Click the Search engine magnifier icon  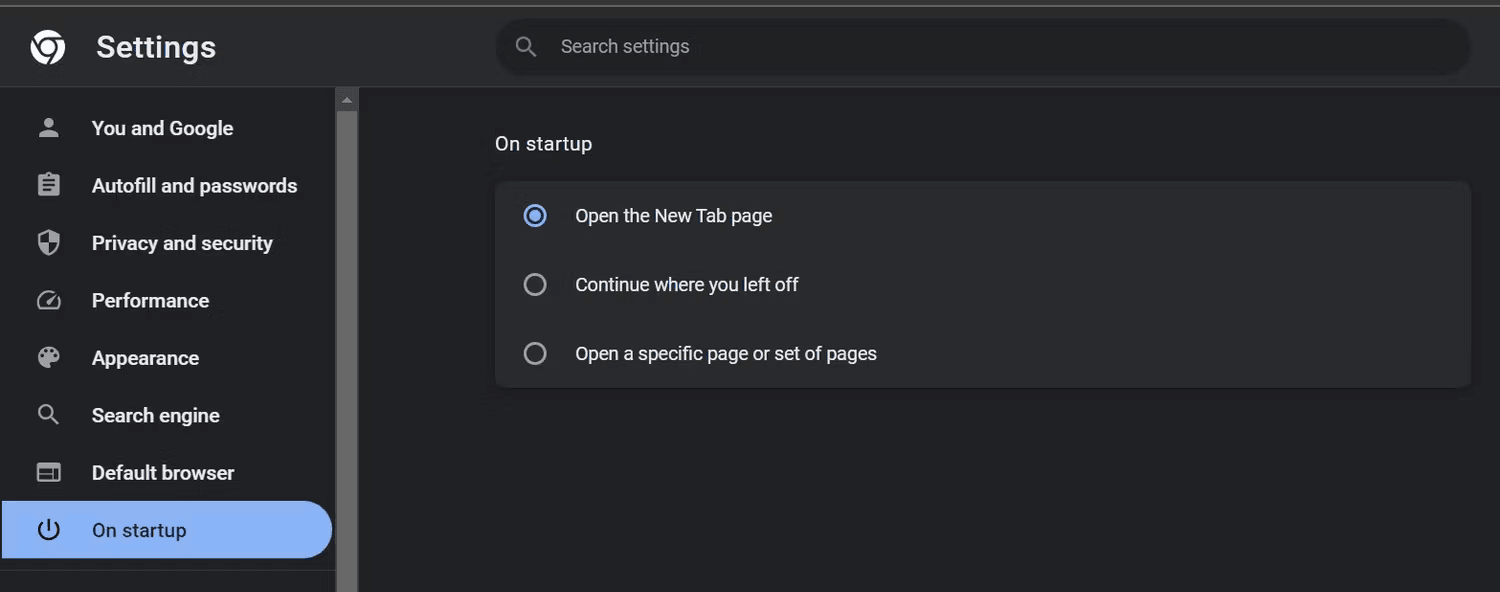point(48,414)
